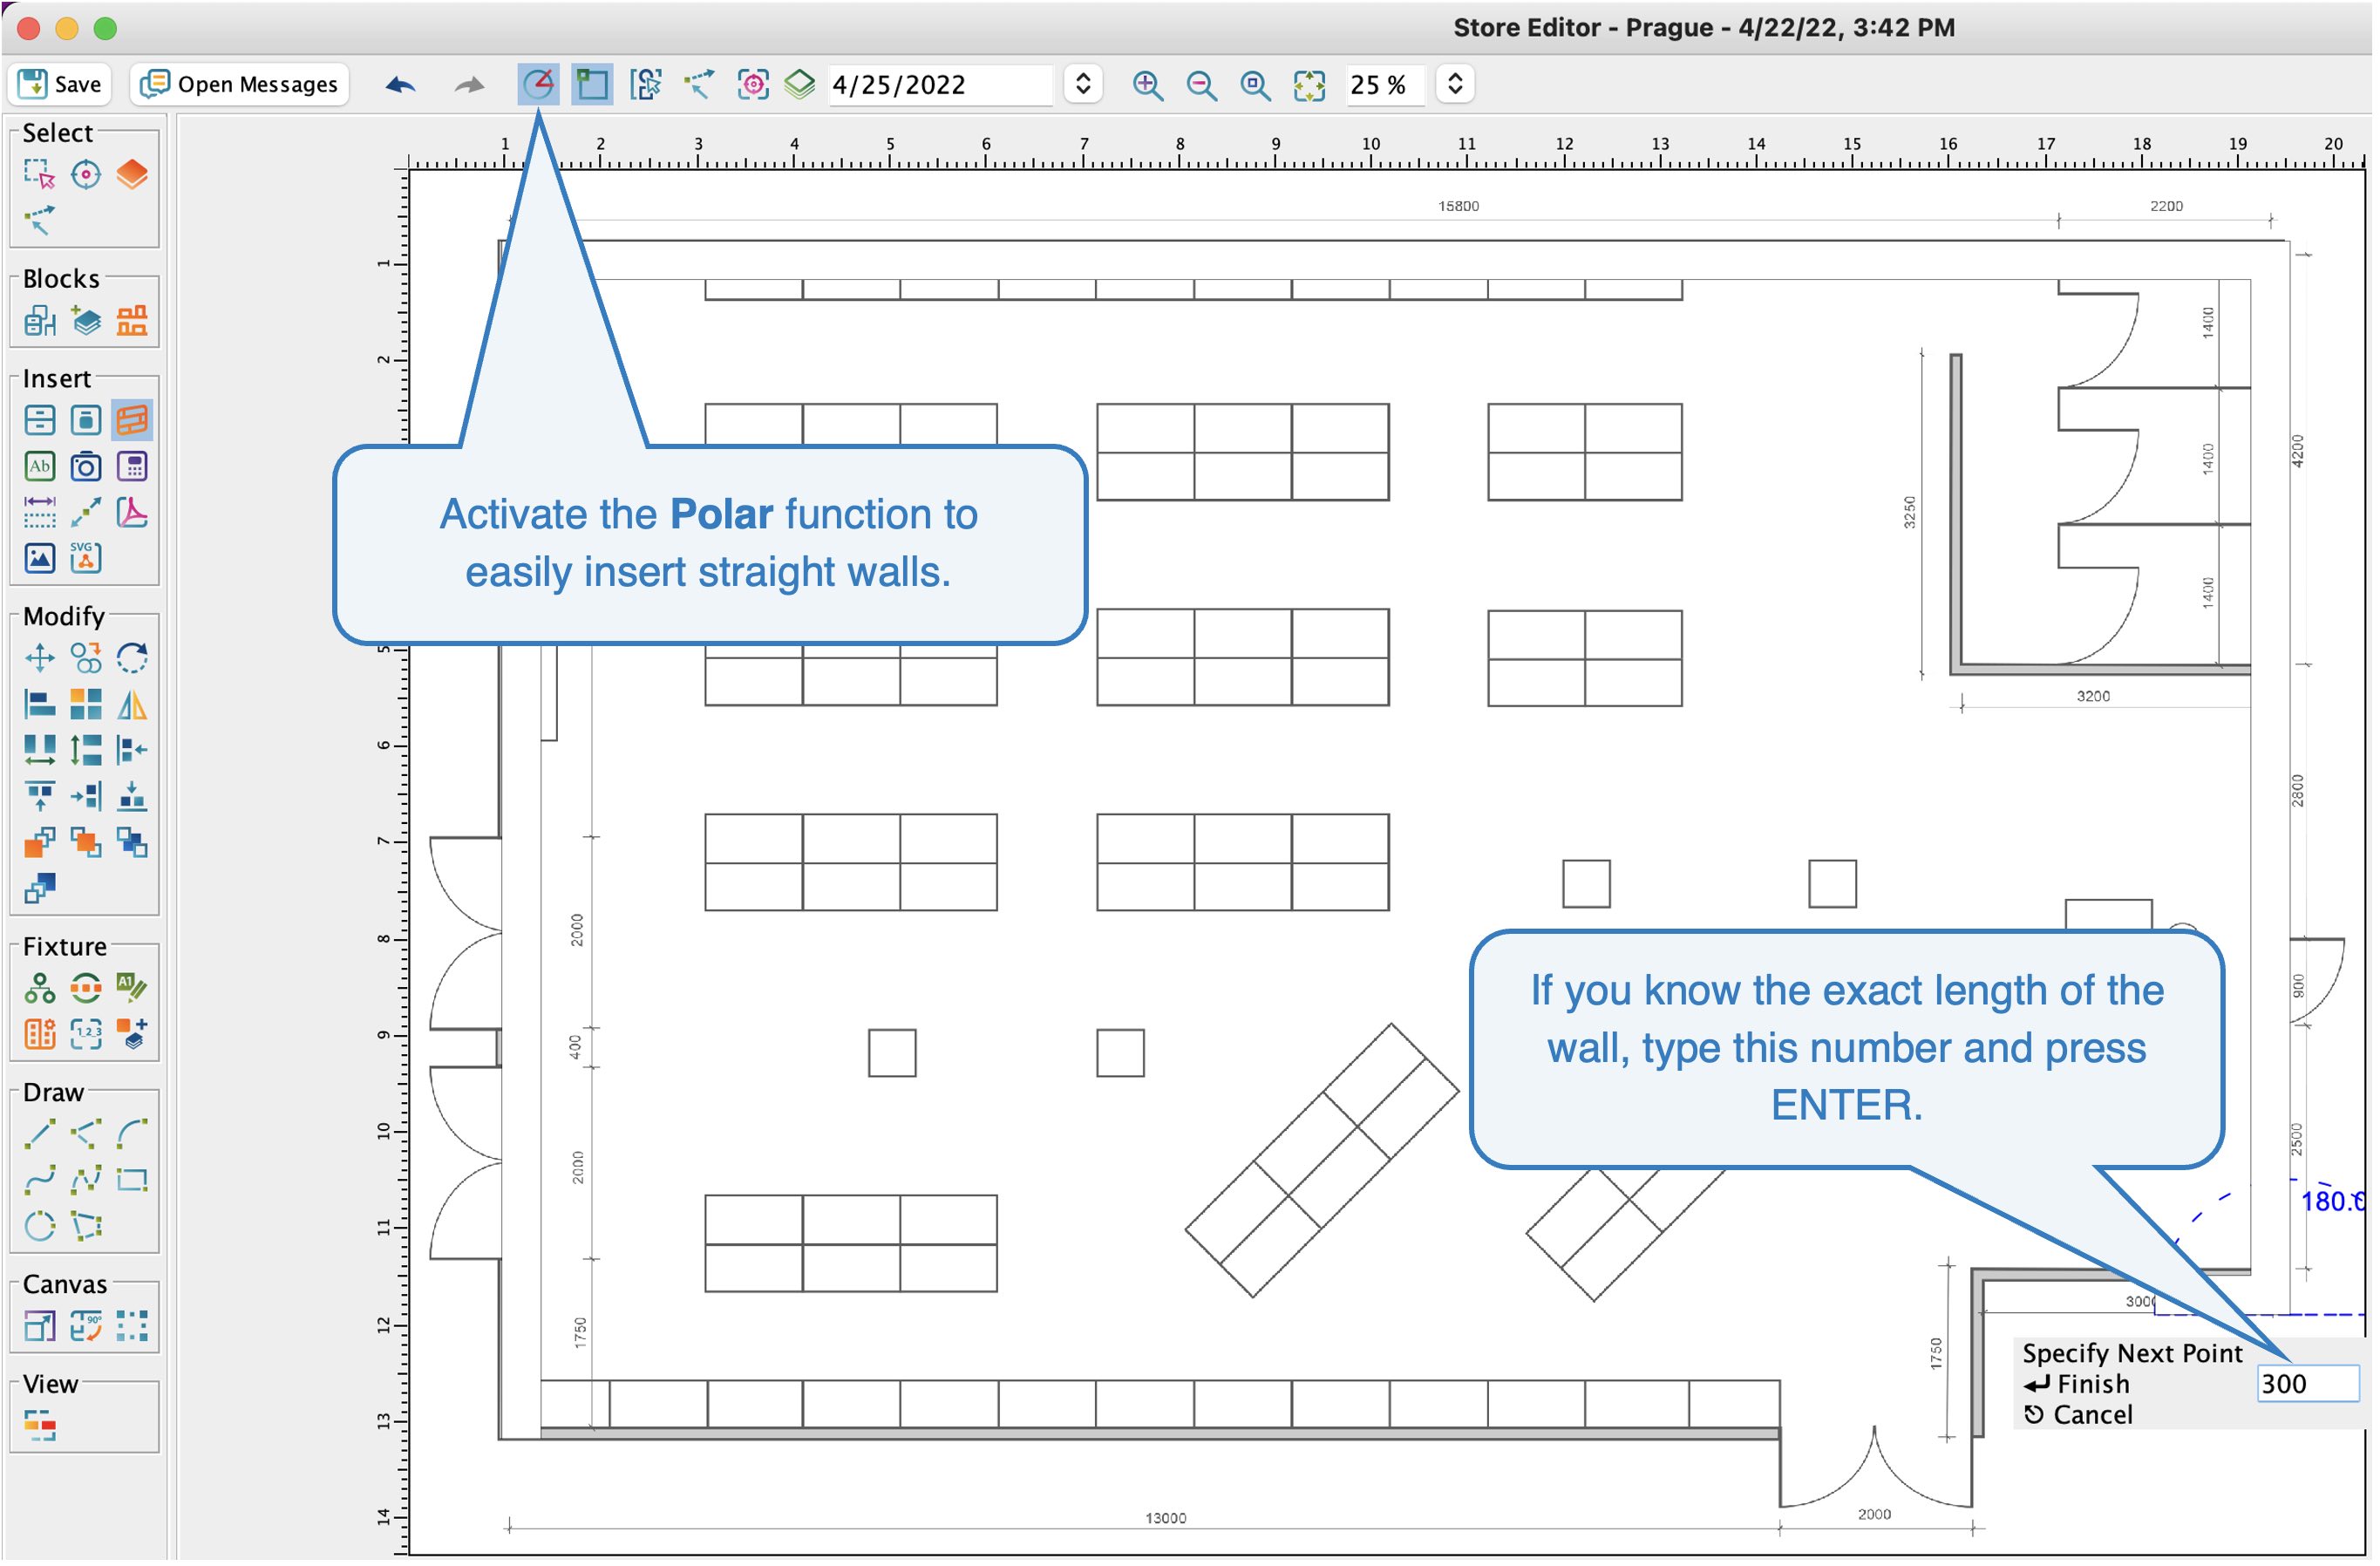Select by layer with the orange layers icon
The image size is (2380, 1566).
132,175
